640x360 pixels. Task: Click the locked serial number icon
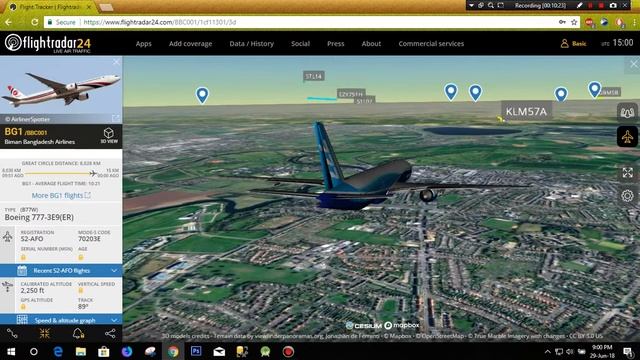pyautogui.click(x=23, y=257)
